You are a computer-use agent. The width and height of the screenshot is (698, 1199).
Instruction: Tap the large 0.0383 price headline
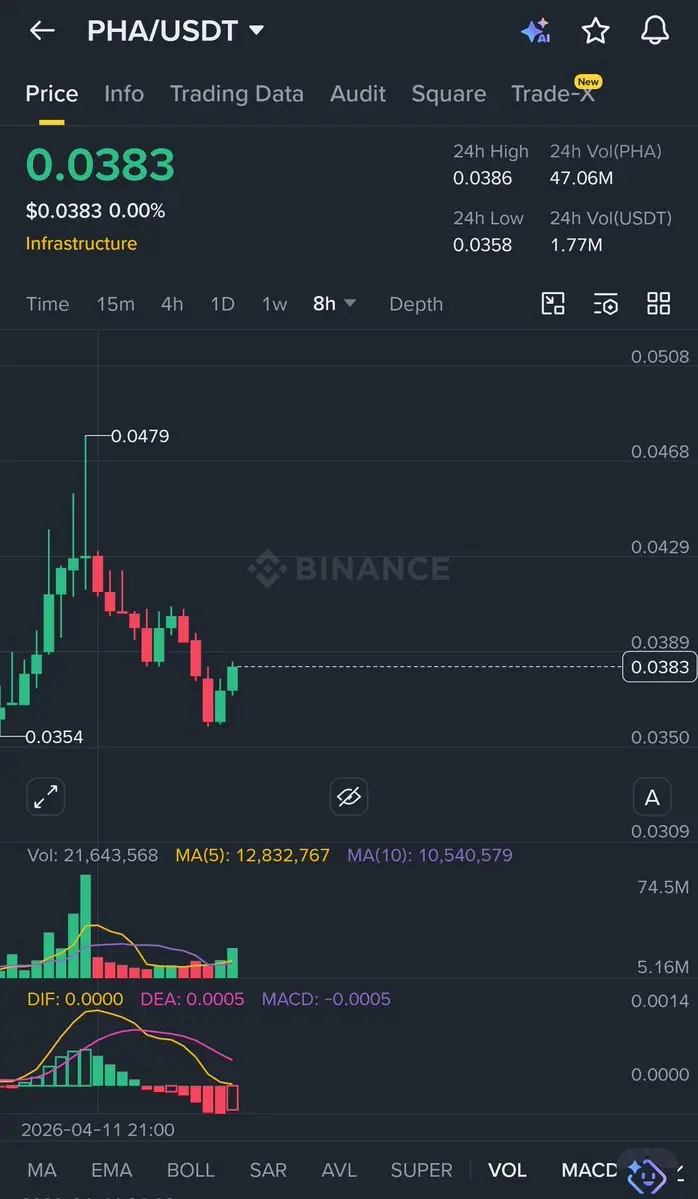(100, 164)
